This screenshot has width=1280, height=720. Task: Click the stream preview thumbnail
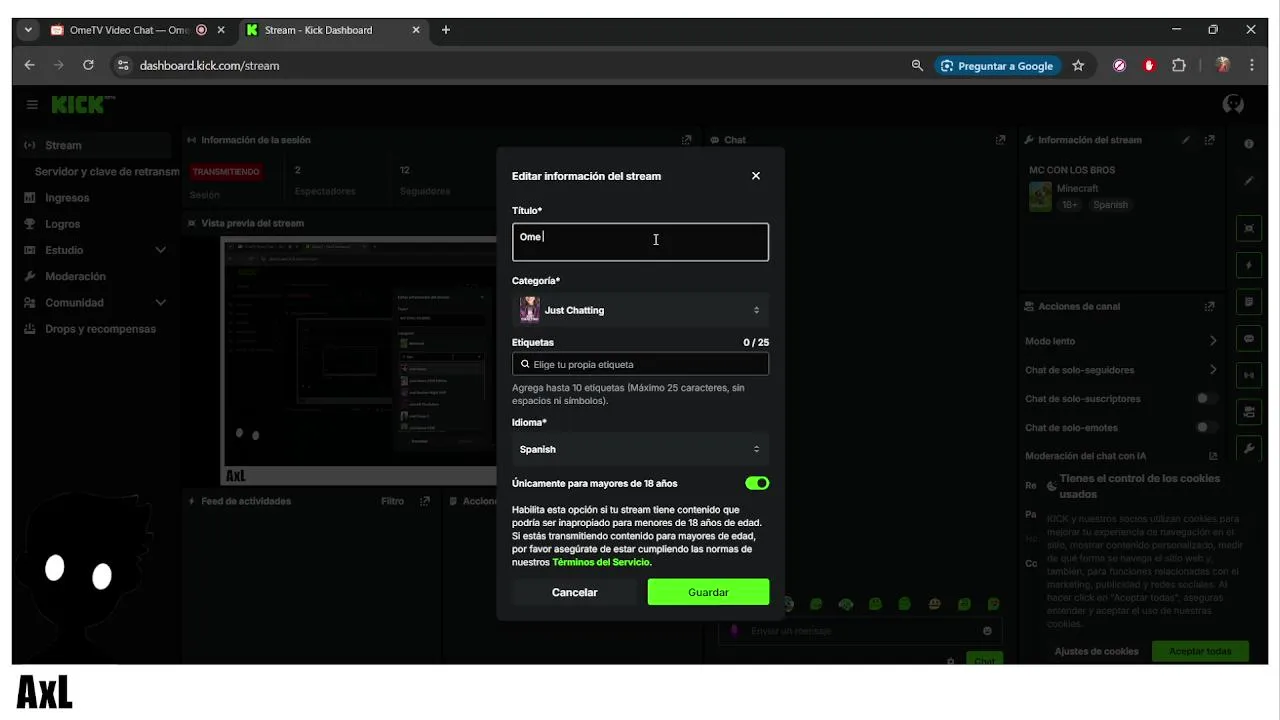click(x=359, y=361)
